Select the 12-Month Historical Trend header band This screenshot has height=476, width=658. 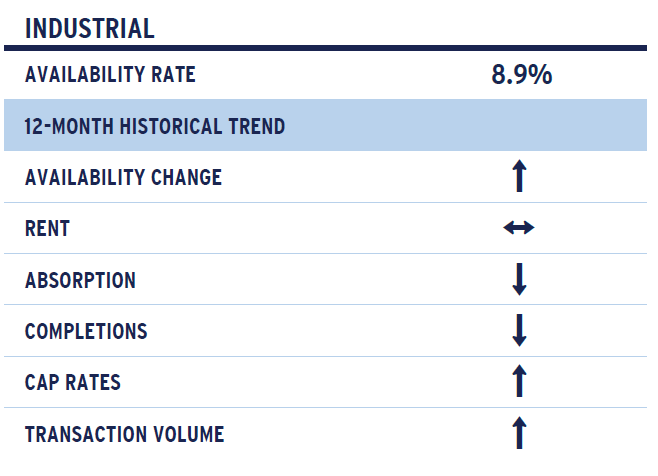pyautogui.click(x=326, y=125)
